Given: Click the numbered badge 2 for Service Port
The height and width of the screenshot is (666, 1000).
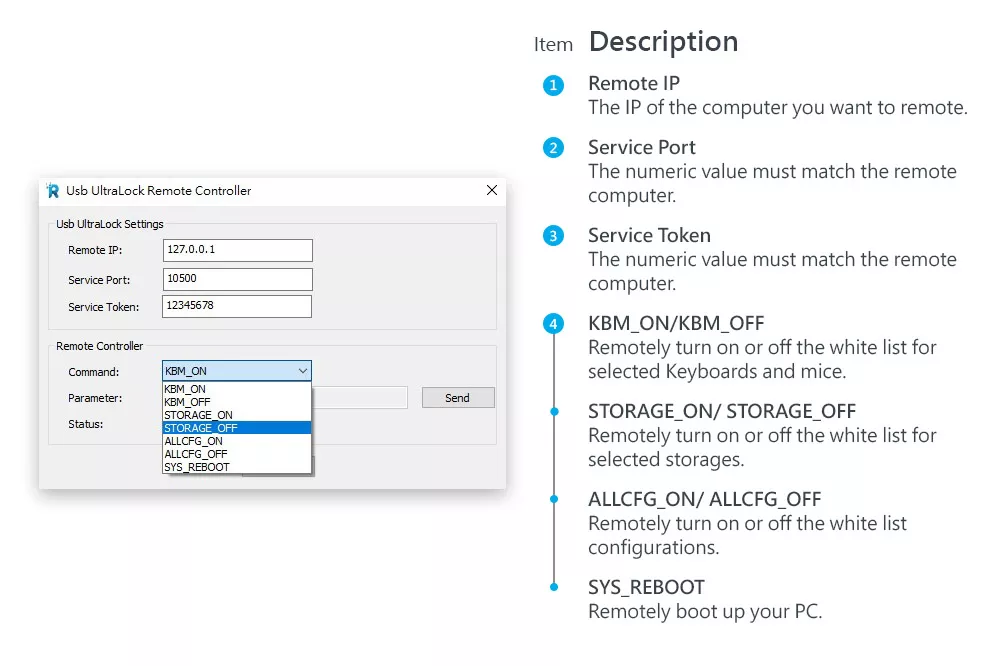Looking at the screenshot, I should (553, 149).
